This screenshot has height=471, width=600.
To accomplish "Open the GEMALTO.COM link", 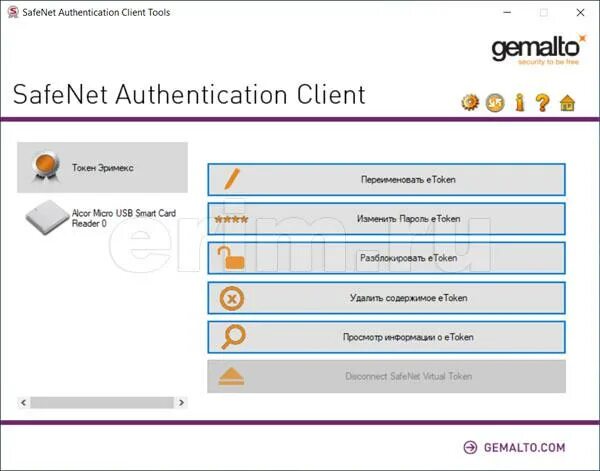I will click(524, 447).
